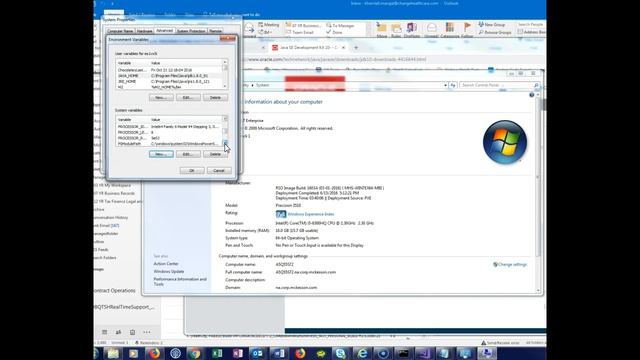Select PSModulePath row in System variables
The image size is (640, 360).
coord(169,144)
